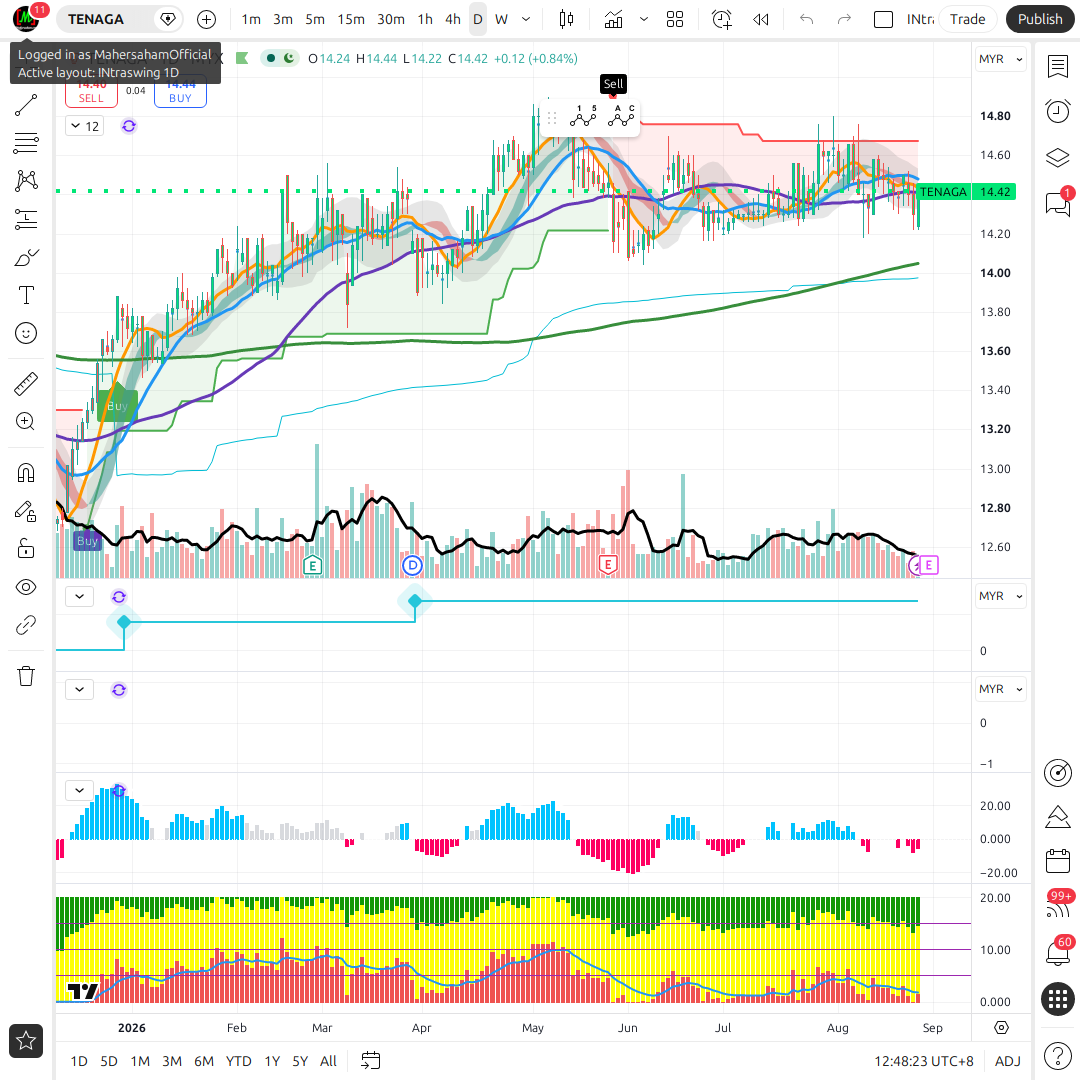Open the layout setup square icon

(883, 19)
